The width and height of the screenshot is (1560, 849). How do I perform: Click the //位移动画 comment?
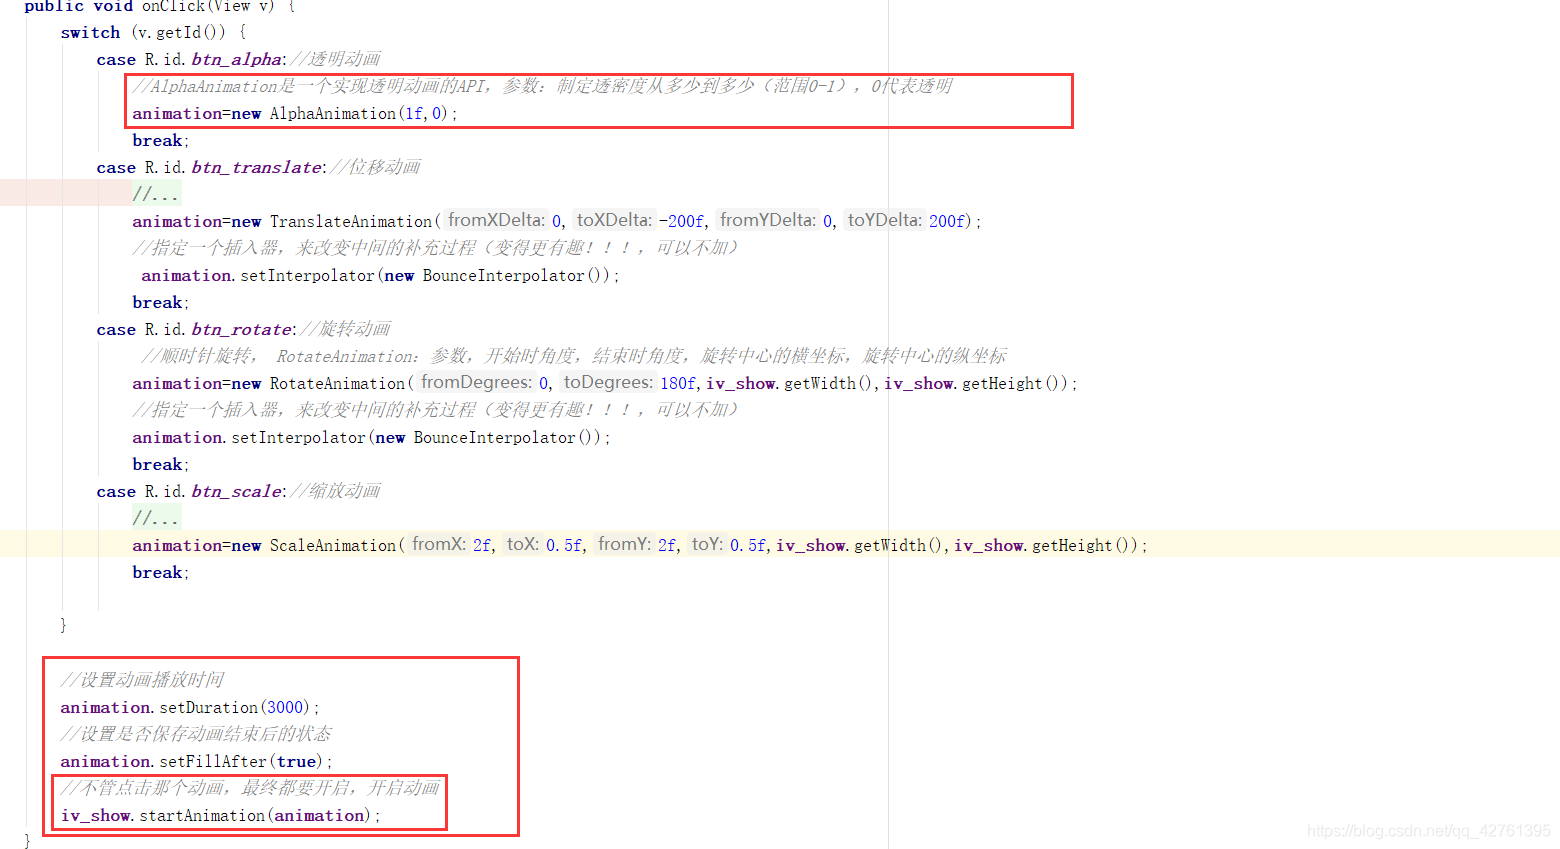374,167
